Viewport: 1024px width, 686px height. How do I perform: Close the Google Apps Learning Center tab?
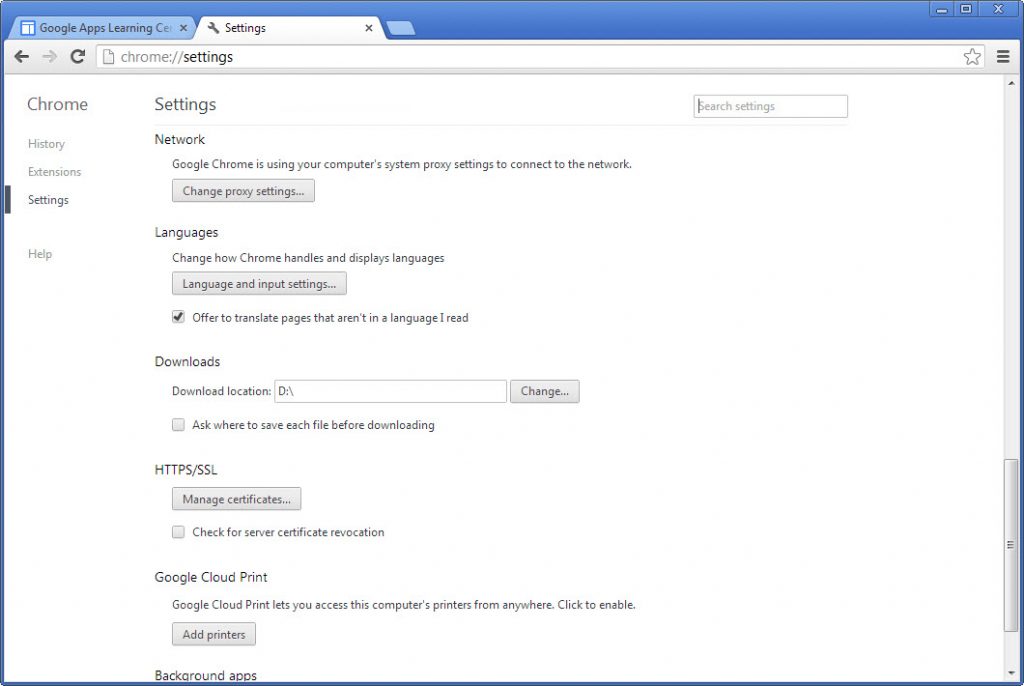183,28
